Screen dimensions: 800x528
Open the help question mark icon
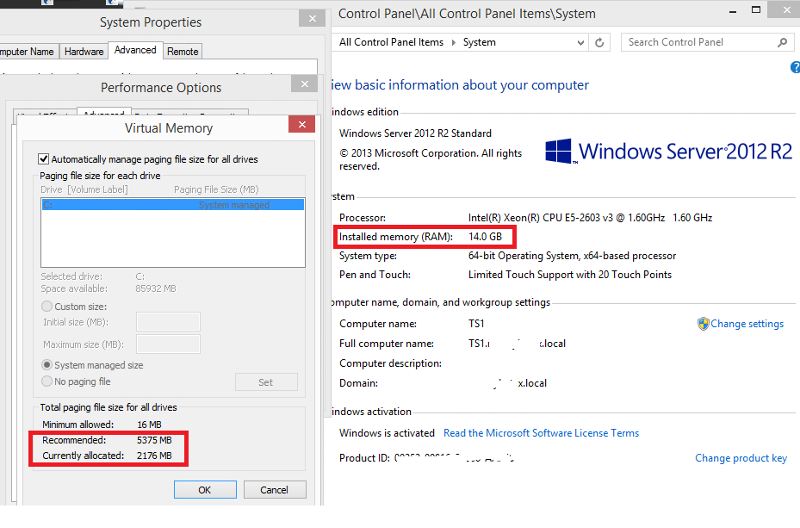coord(795,67)
